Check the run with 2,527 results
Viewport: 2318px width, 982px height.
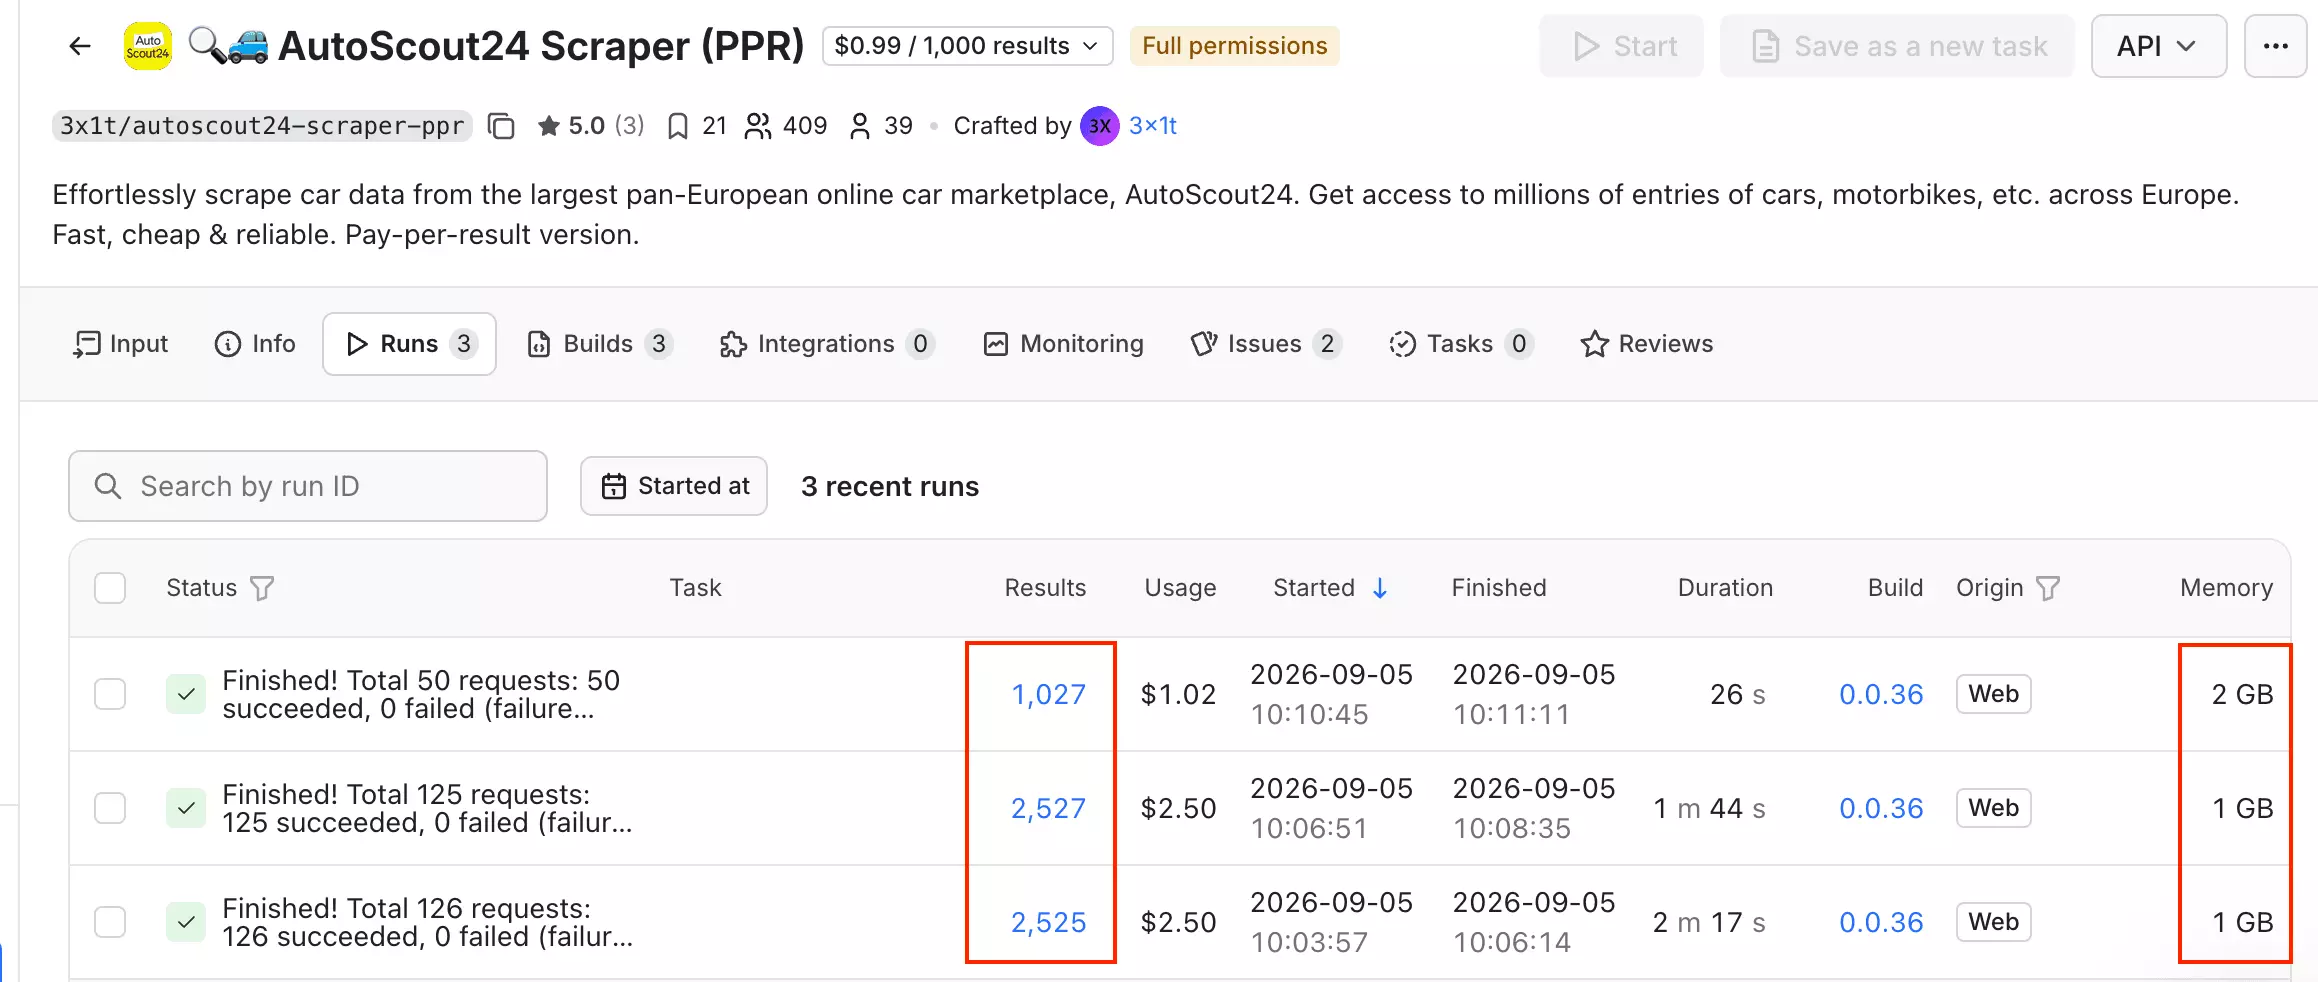pyautogui.click(x=110, y=808)
